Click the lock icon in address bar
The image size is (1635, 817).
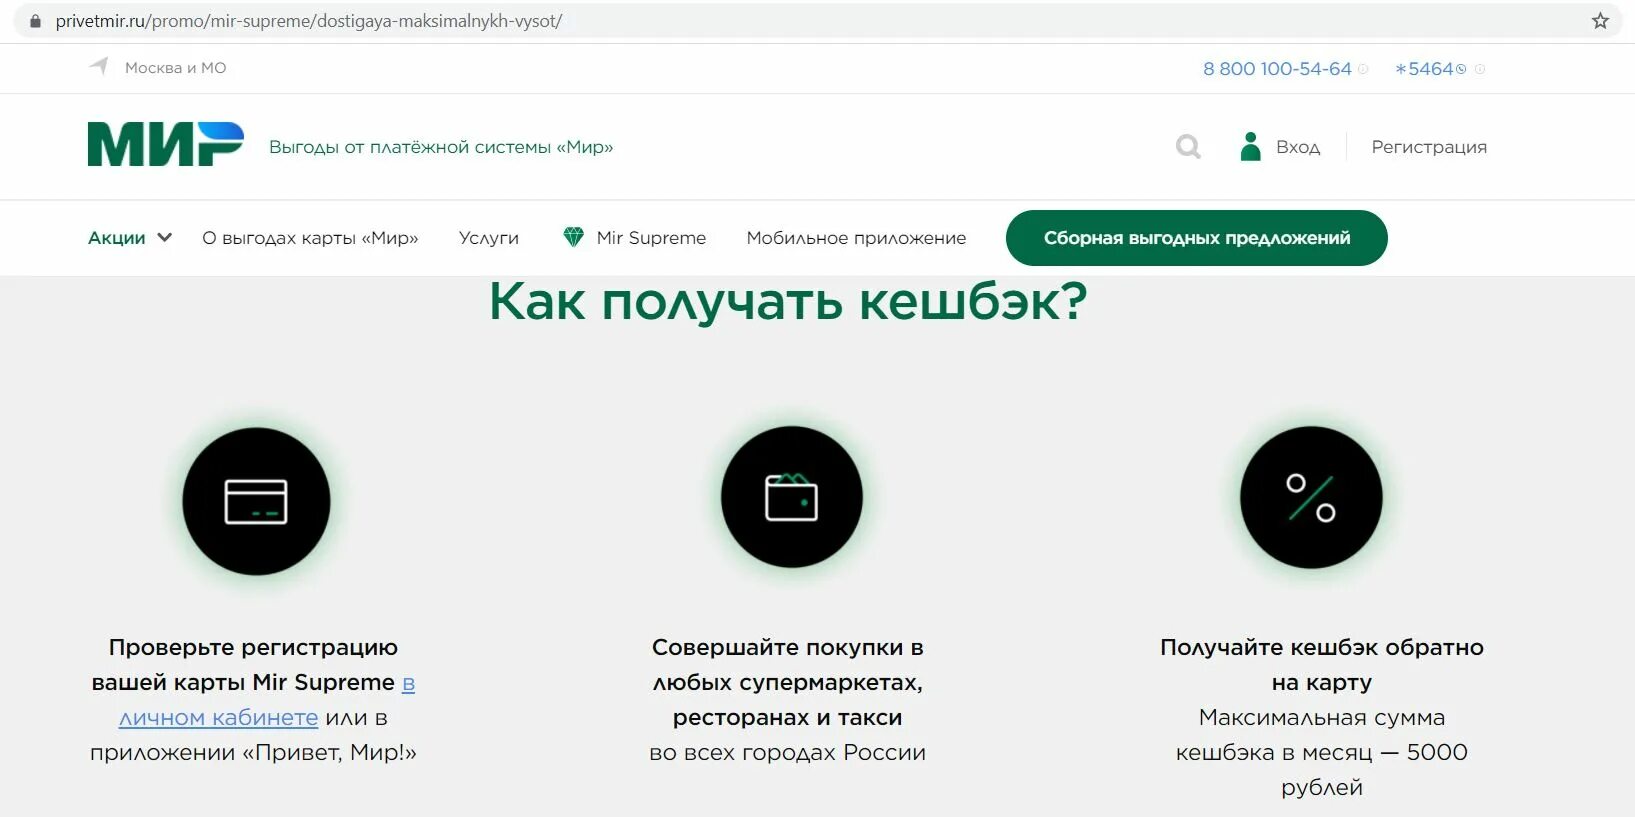point(35,21)
